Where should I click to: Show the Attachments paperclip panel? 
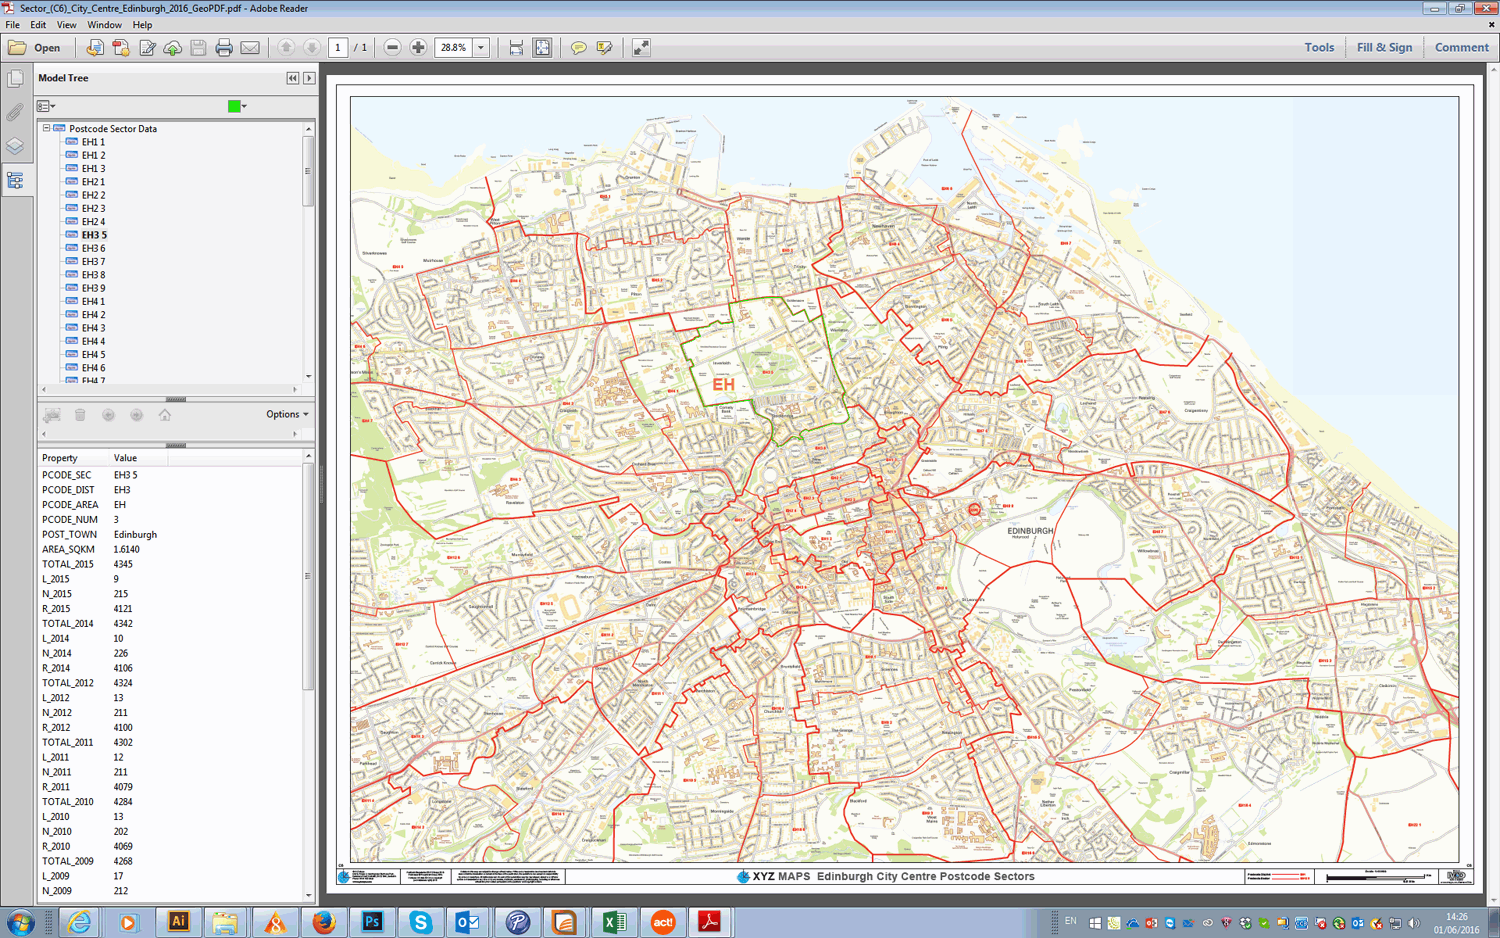click(x=15, y=112)
